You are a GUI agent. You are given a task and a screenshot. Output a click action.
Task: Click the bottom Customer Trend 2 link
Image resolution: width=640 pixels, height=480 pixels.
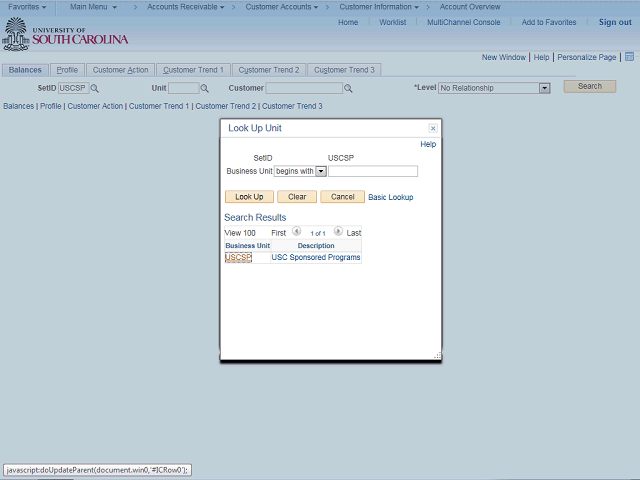(x=225, y=106)
